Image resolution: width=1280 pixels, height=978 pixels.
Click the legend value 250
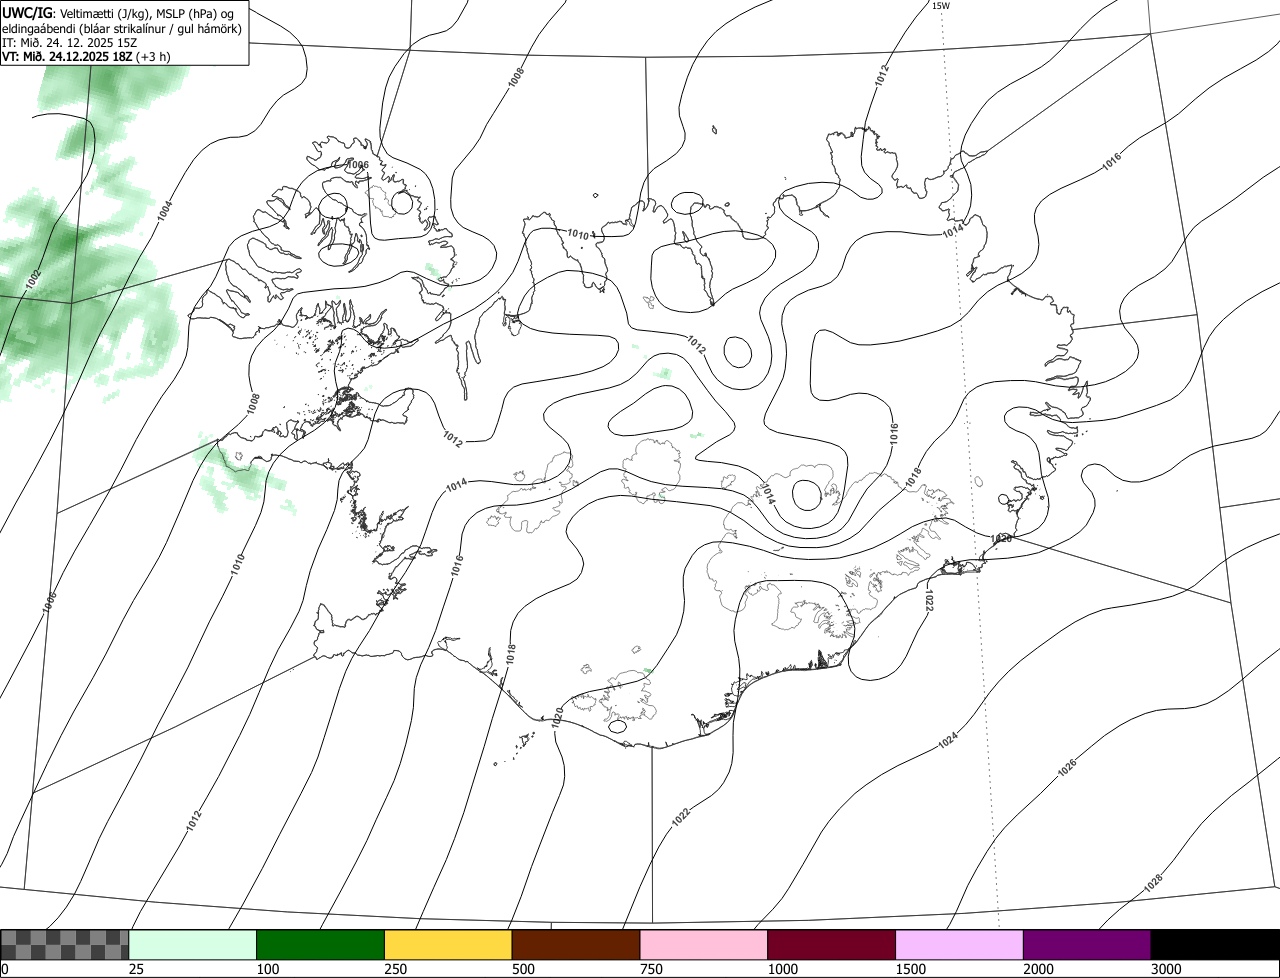coord(396,969)
